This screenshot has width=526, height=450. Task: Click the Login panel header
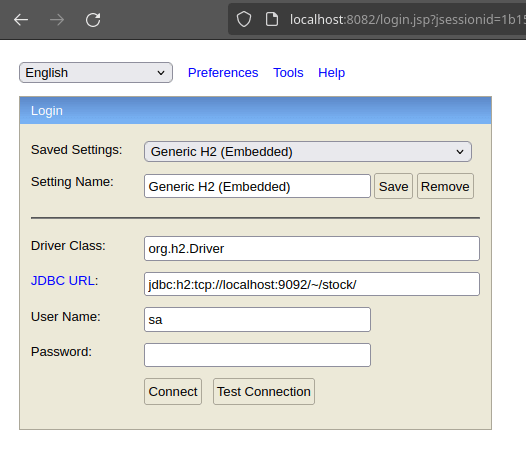(255, 111)
